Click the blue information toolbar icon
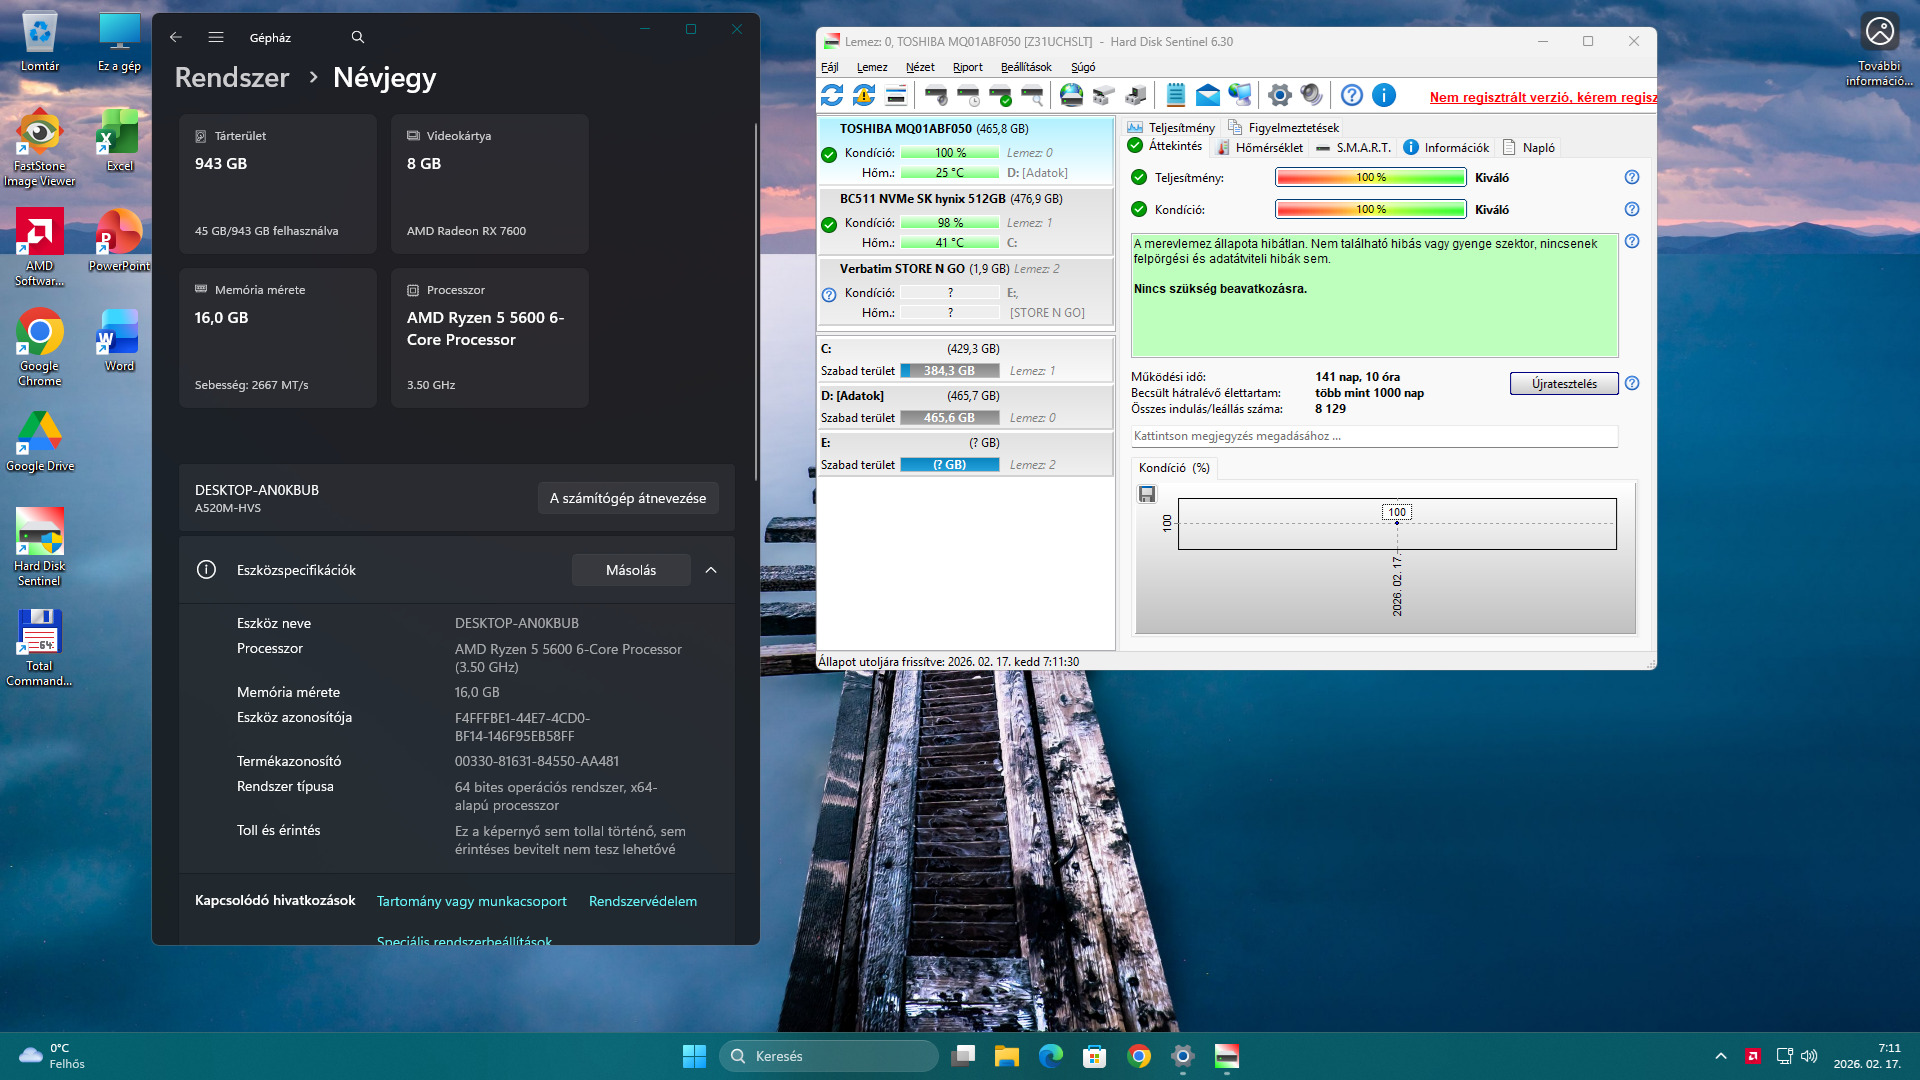The height and width of the screenshot is (1080, 1920). [1384, 95]
